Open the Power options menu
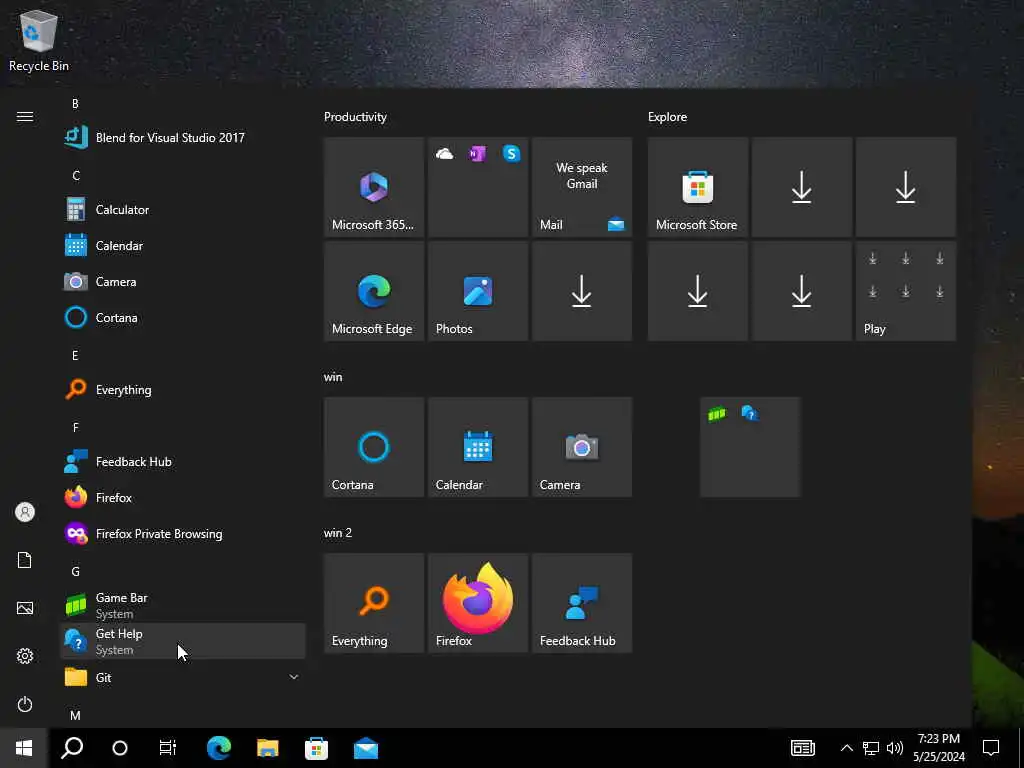The width and height of the screenshot is (1024, 768). 25,704
